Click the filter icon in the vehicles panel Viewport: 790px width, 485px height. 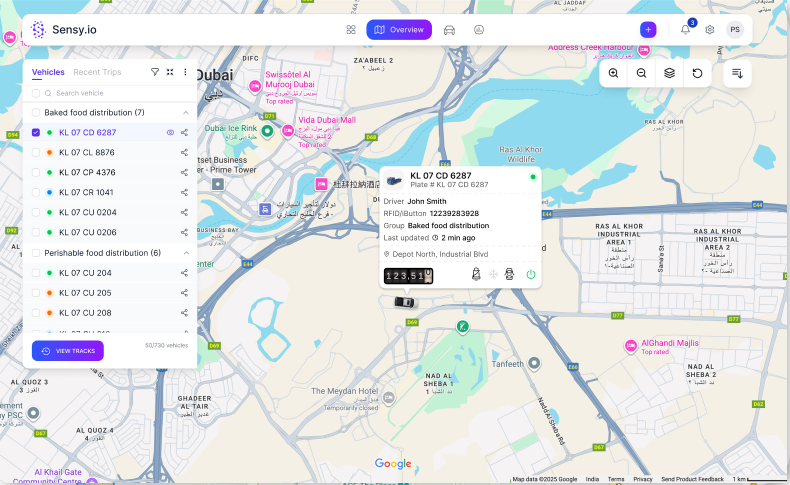[x=155, y=72]
